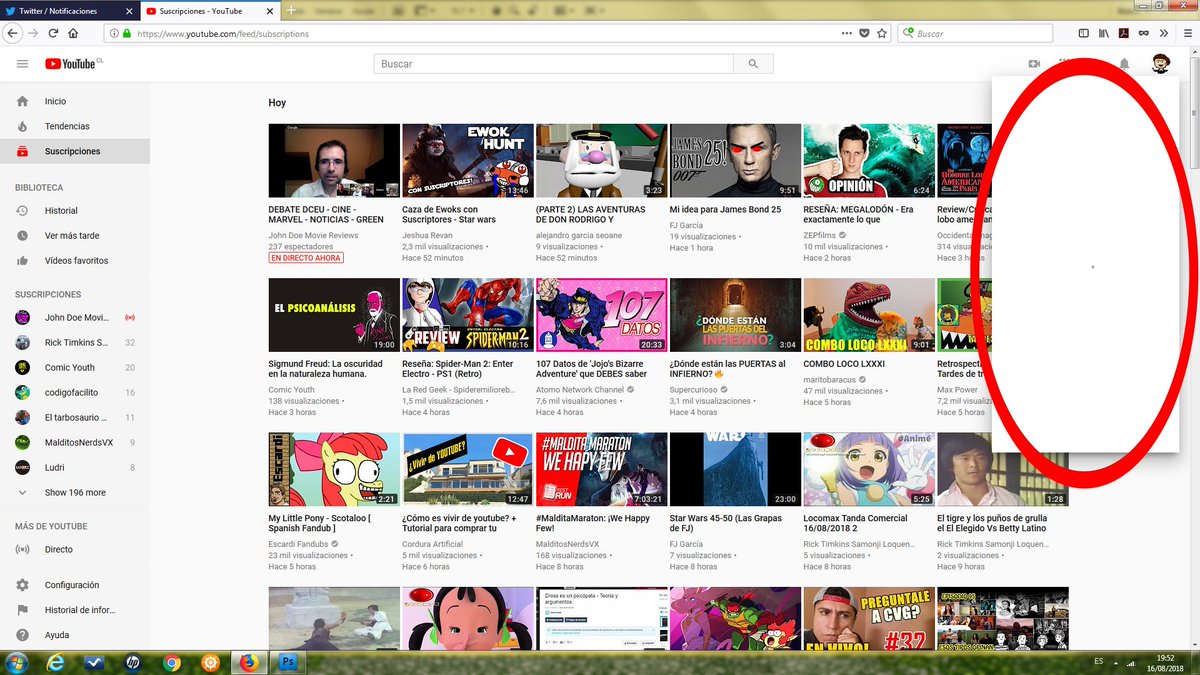Open RESEÑA: MEGALODÓN video title
This screenshot has height=675, width=1200.
pyautogui.click(x=858, y=215)
